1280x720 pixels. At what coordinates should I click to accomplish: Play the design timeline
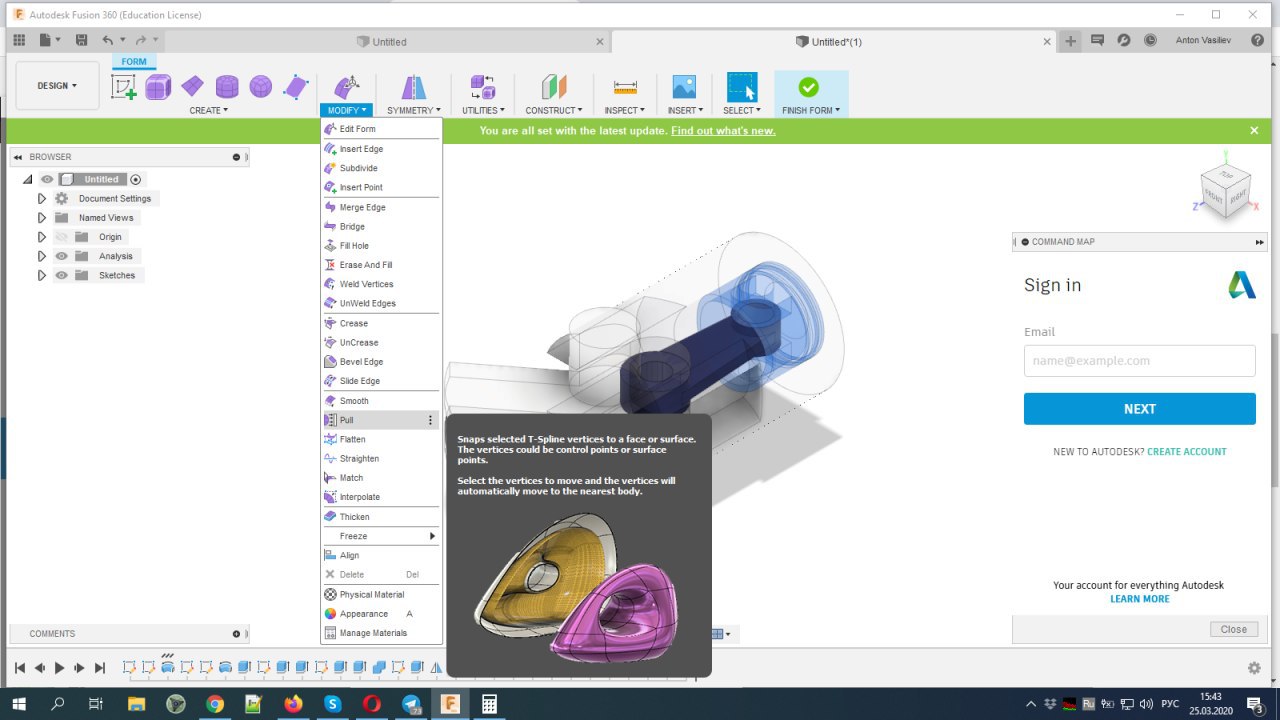click(x=59, y=668)
